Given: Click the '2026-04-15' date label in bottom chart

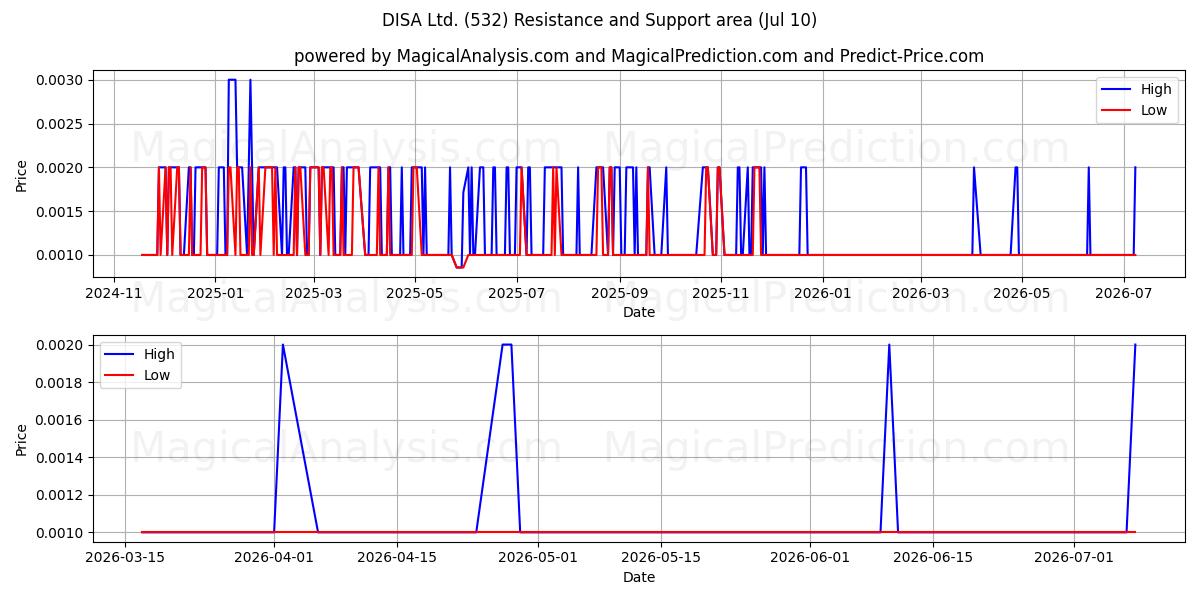Looking at the screenshot, I should [x=397, y=558].
